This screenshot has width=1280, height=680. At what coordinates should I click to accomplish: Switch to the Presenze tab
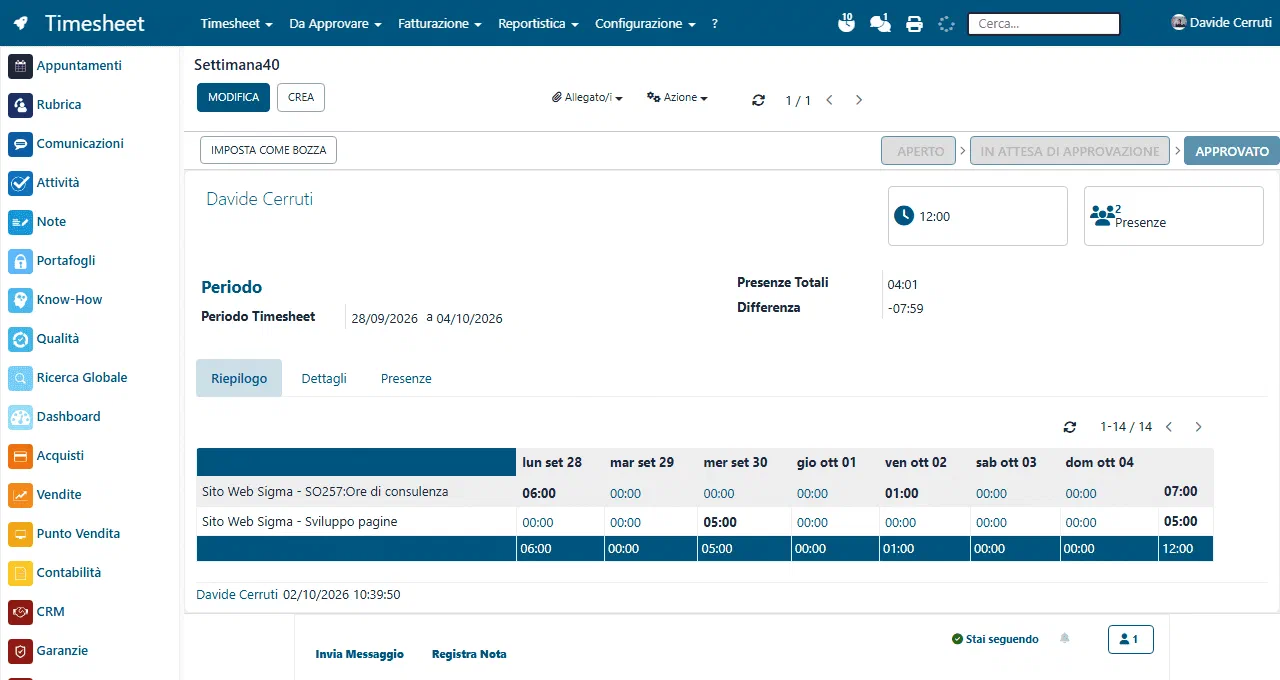(x=406, y=378)
